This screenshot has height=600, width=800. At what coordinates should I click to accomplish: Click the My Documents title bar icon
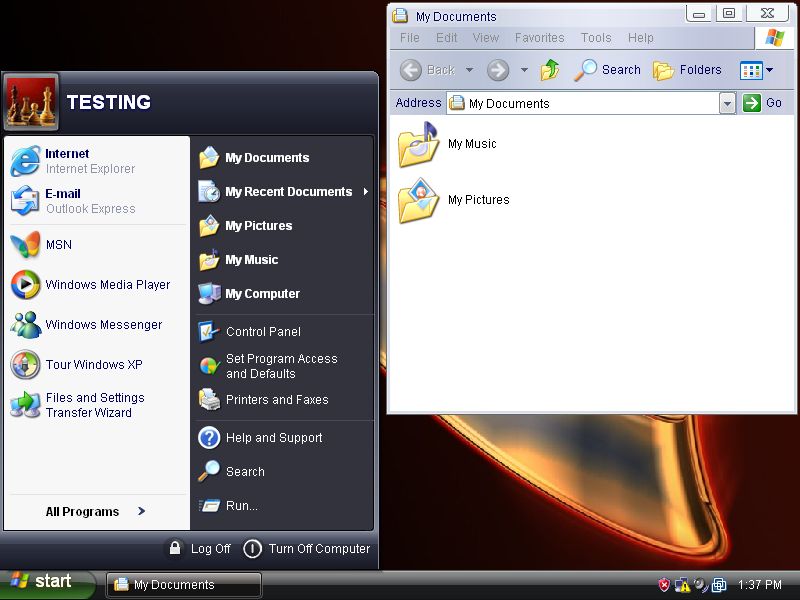400,16
